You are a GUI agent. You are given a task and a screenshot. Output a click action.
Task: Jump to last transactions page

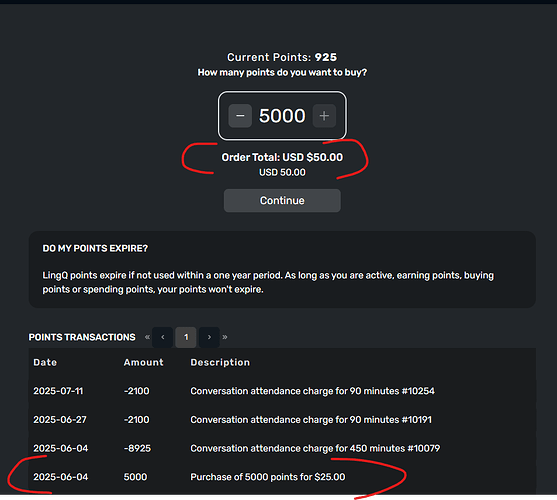coord(225,337)
